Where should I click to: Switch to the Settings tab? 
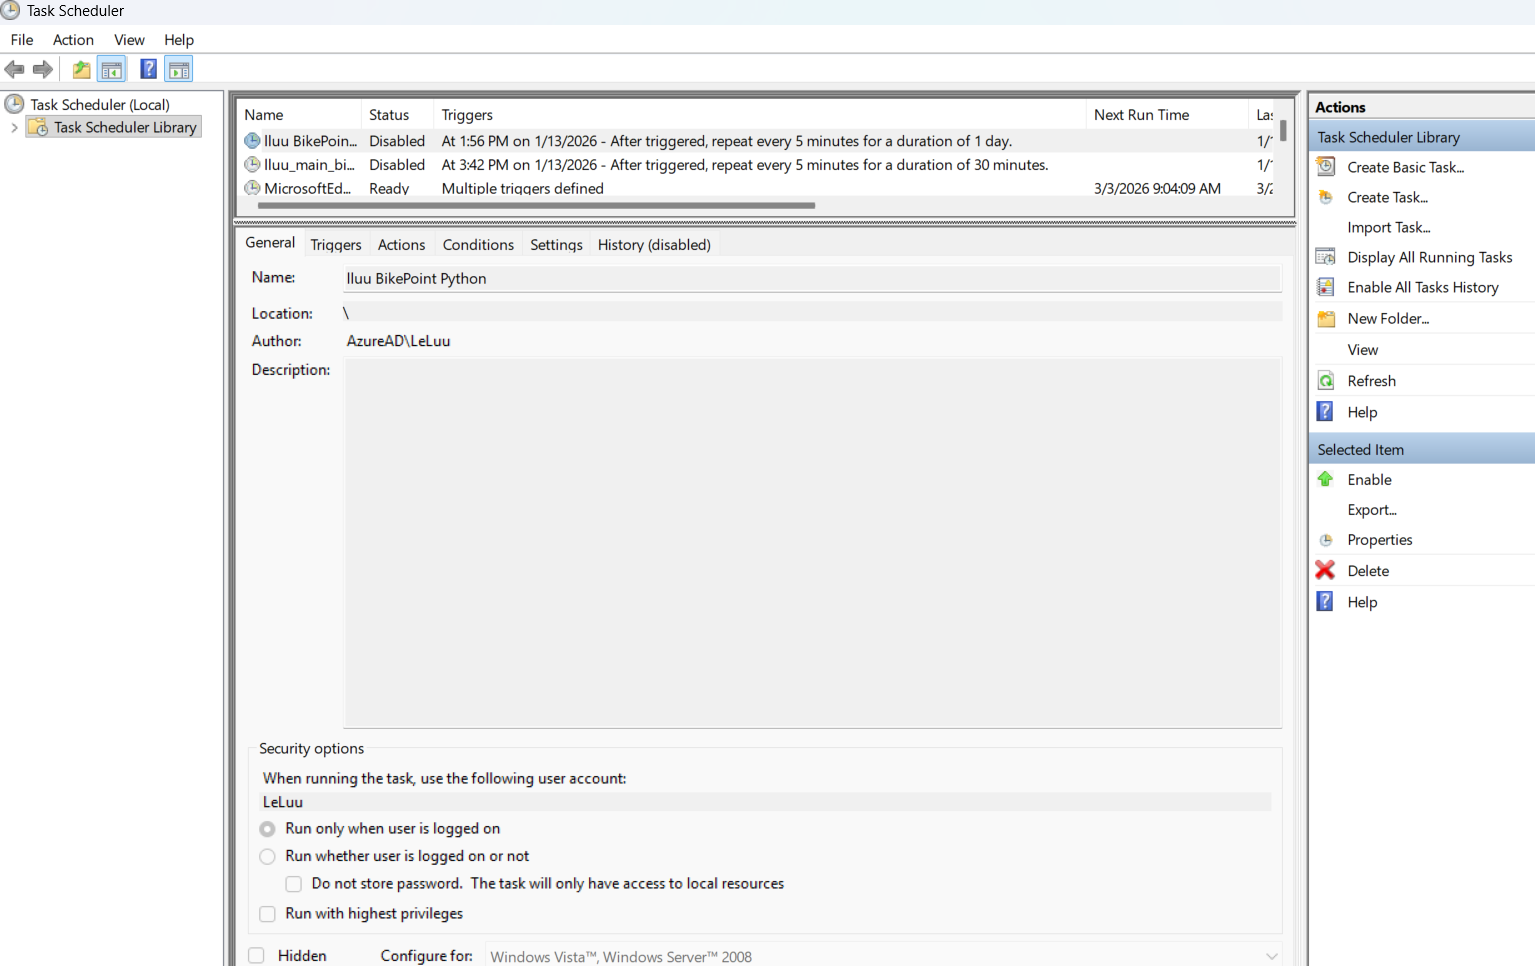[556, 245]
